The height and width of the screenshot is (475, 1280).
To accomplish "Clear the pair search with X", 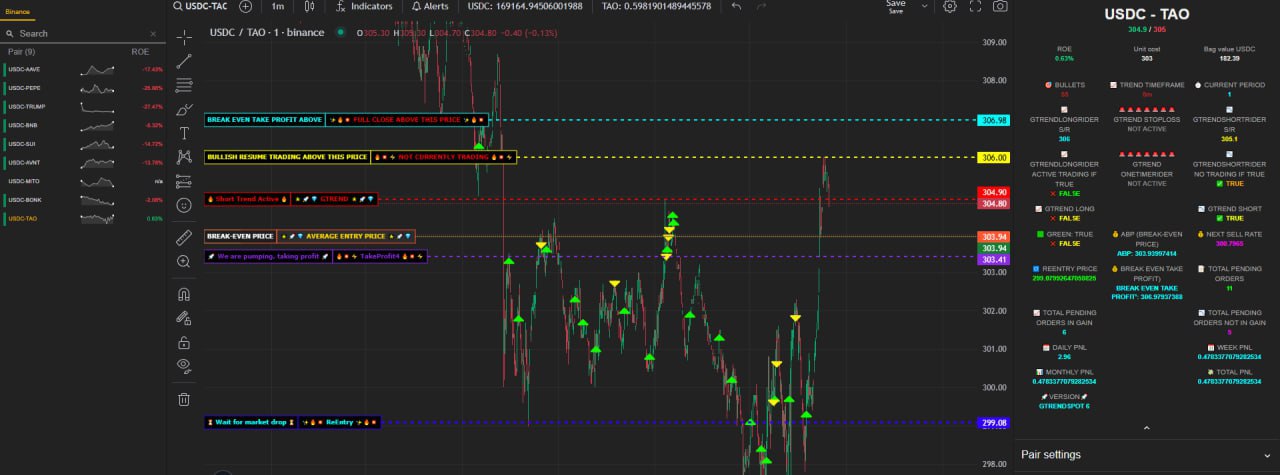I will click(x=155, y=33).
